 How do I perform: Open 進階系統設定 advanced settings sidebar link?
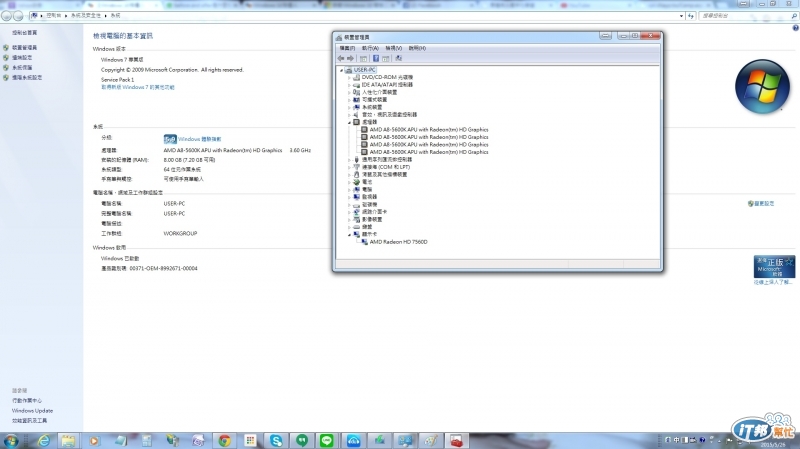27,78
